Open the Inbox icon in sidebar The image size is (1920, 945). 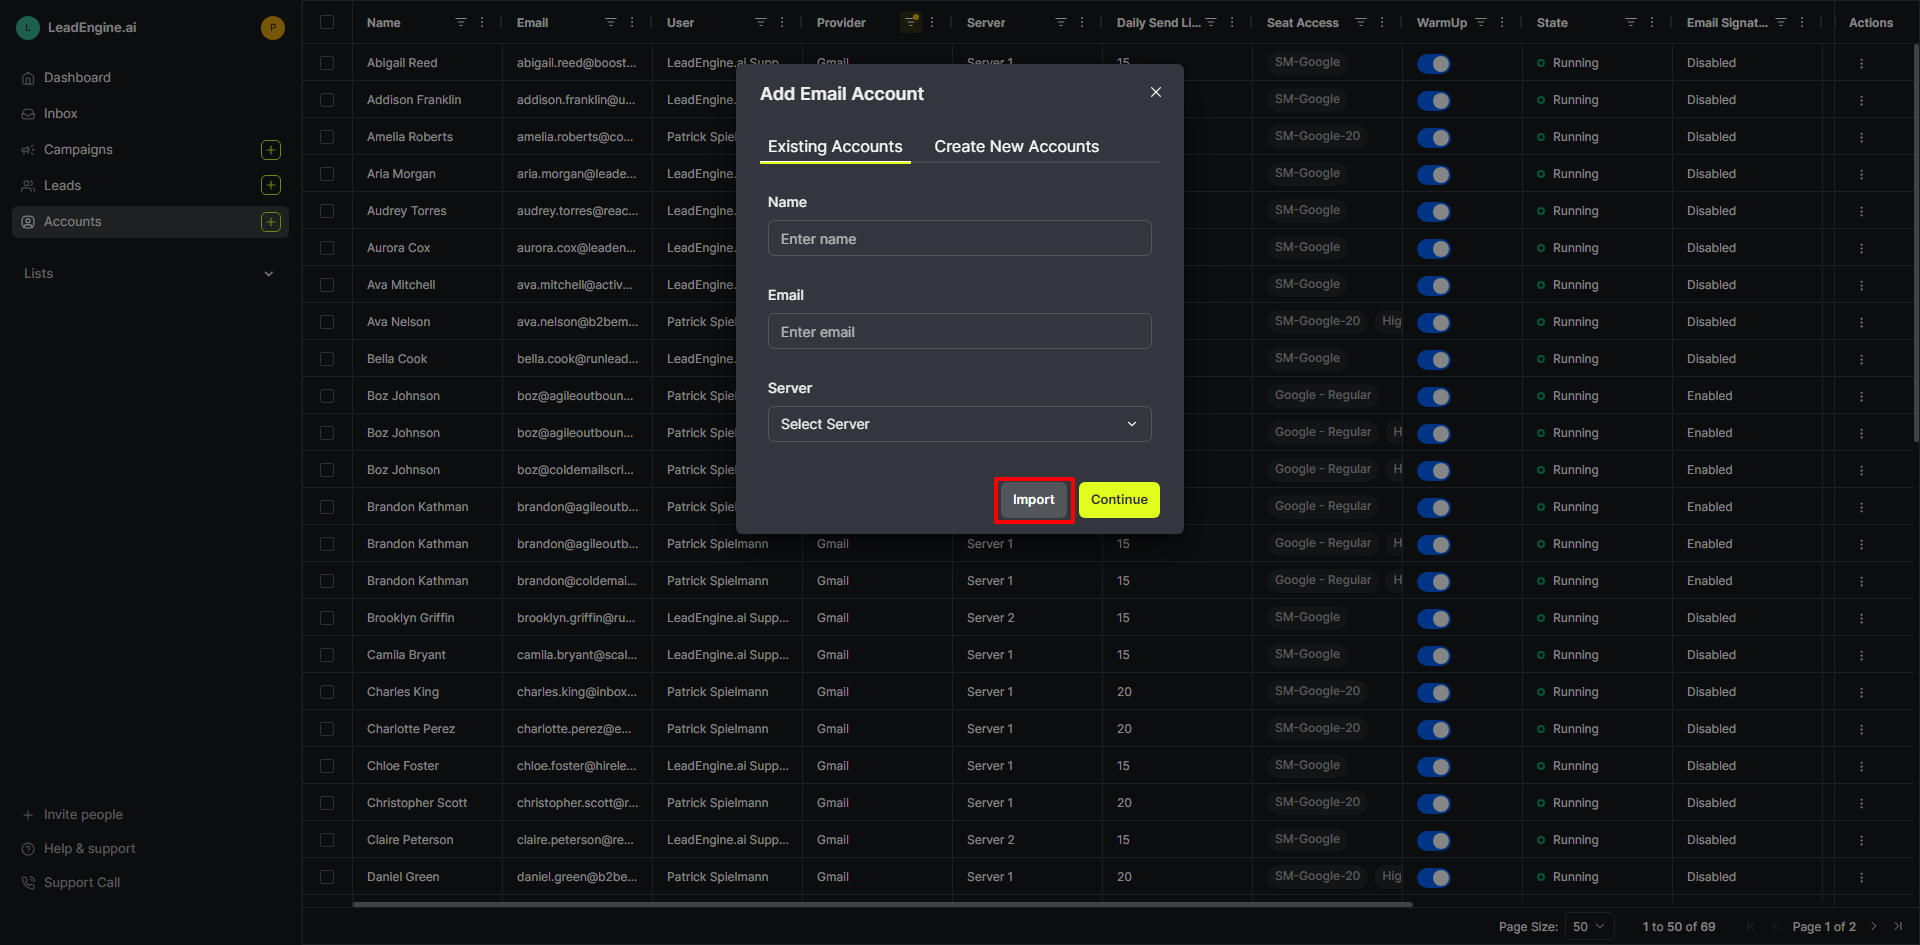coord(28,114)
